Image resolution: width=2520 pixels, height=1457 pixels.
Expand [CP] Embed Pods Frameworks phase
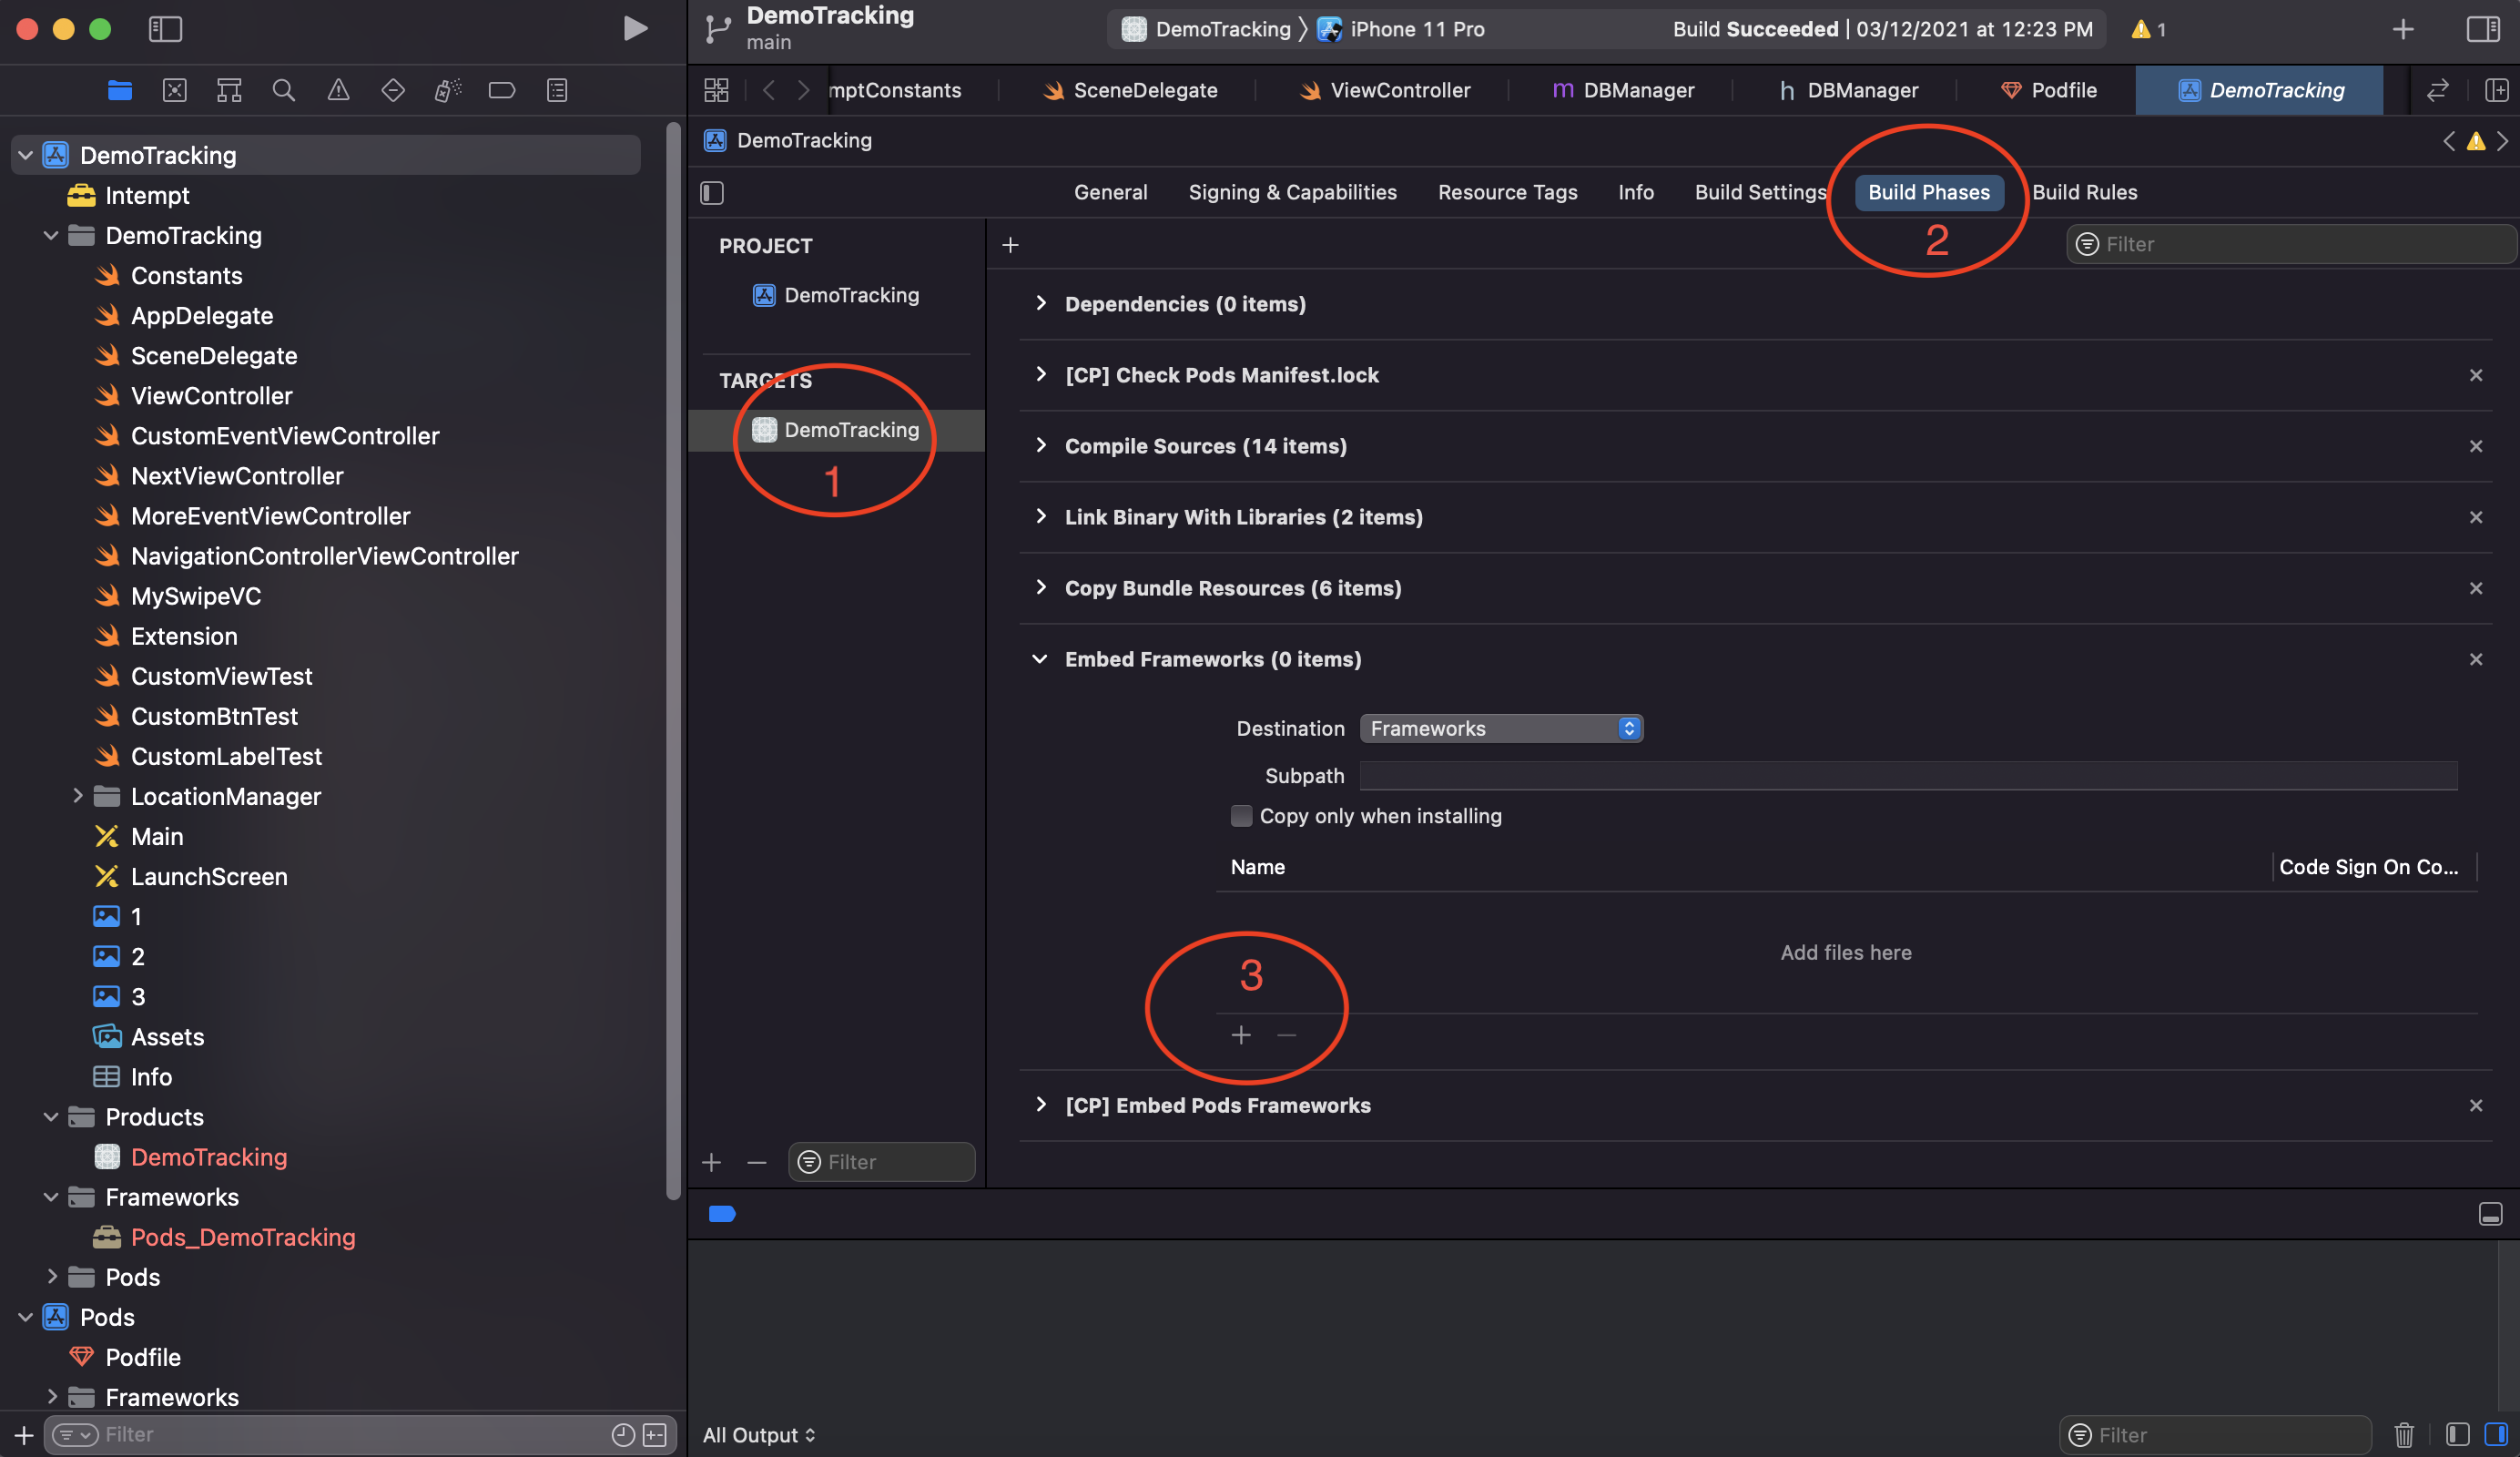[x=1040, y=1104]
